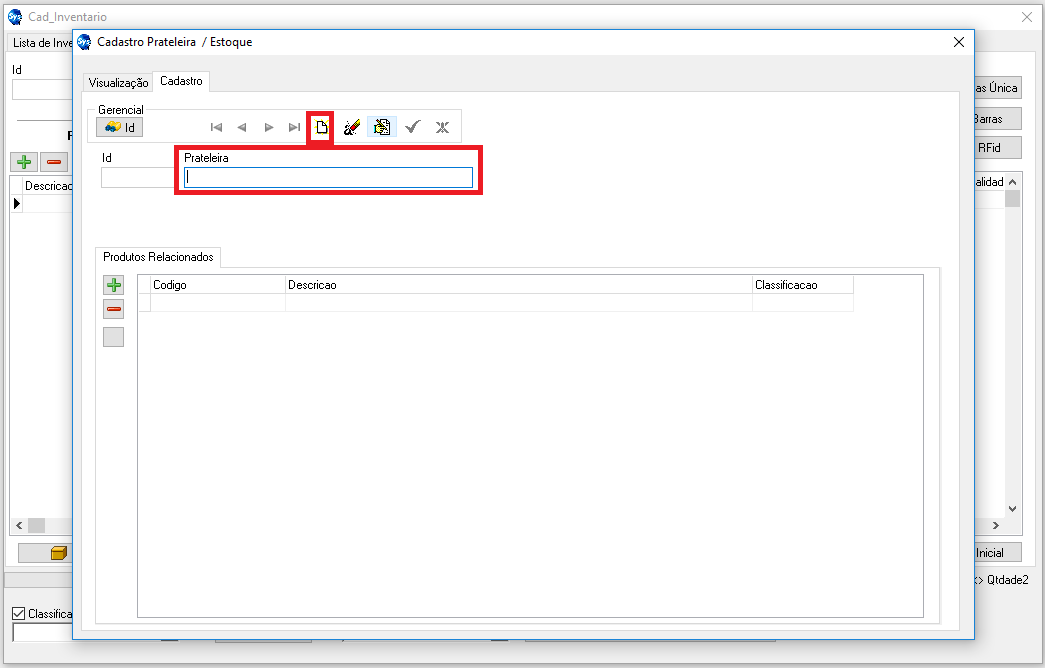The image size is (1045, 668).
Task: Click into the Prateleira text field
Action: (328, 177)
